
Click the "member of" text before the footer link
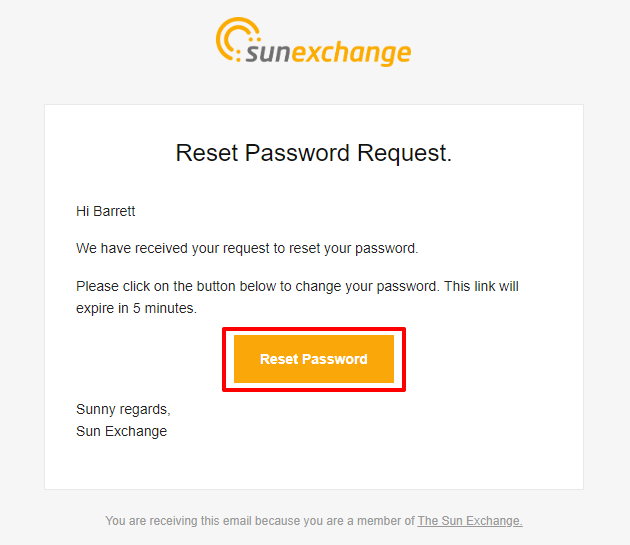pos(386,521)
